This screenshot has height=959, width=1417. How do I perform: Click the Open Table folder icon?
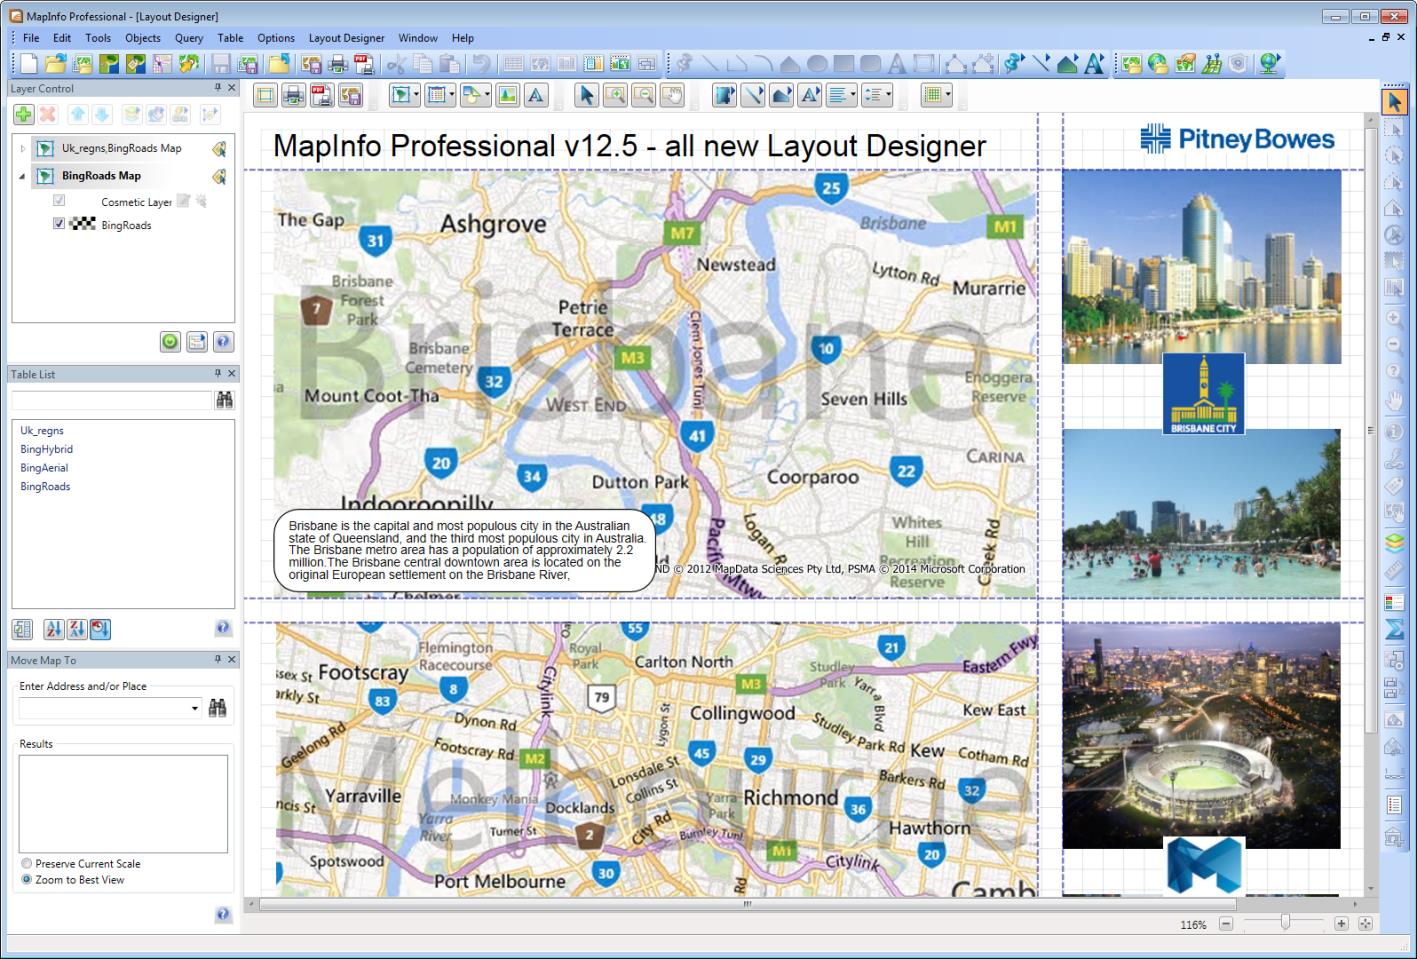pyautogui.click(x=55, y=64)
